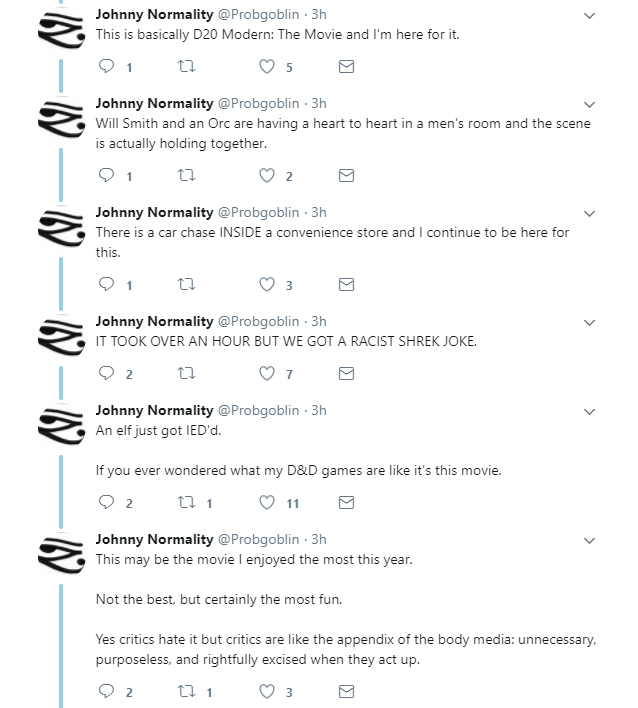Image resolution: width=638 pixels, height=708 pixels.
Task: Expand the menu chevron on the car chase tweet
Action: 589,214
